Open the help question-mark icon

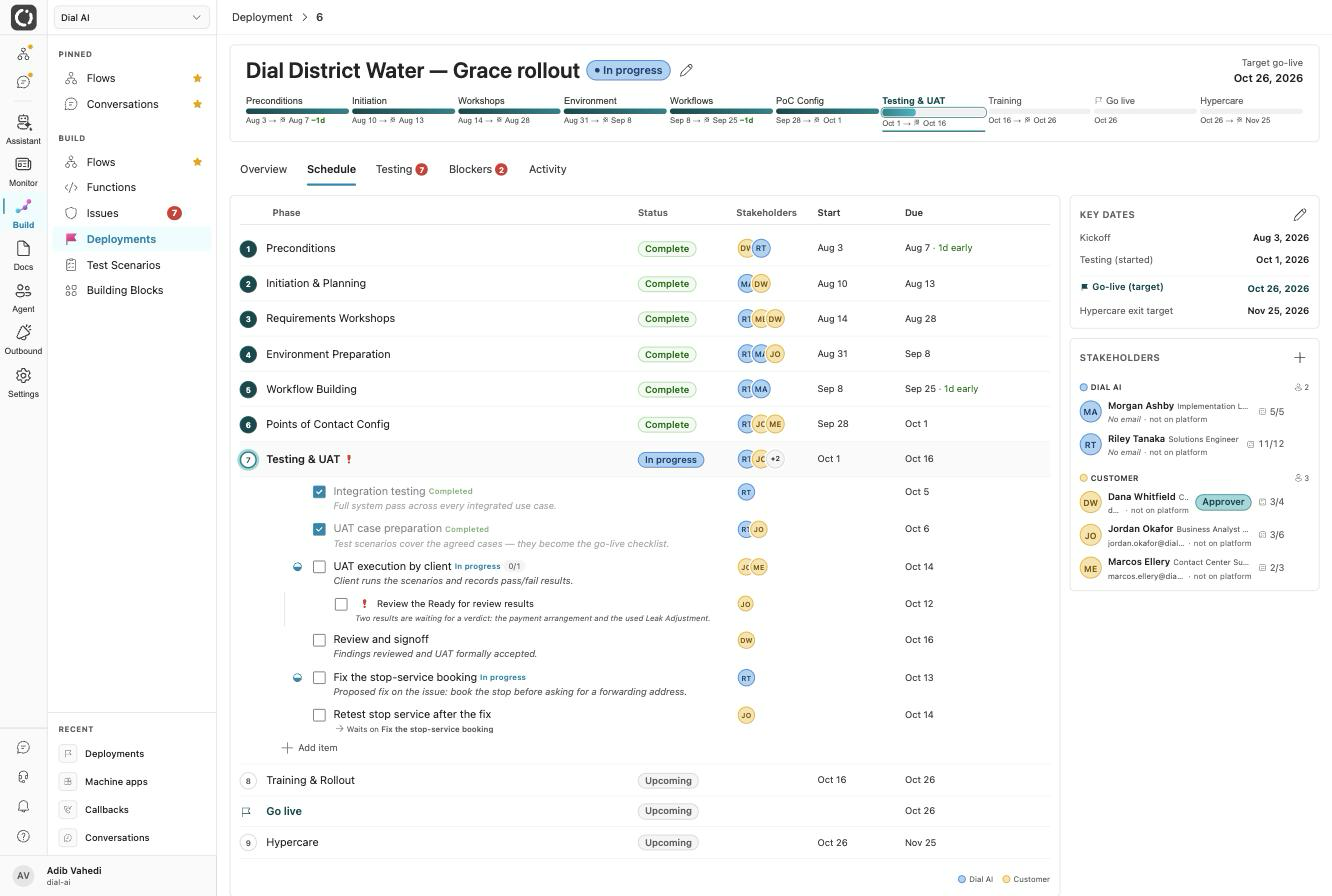pos(23,836)
